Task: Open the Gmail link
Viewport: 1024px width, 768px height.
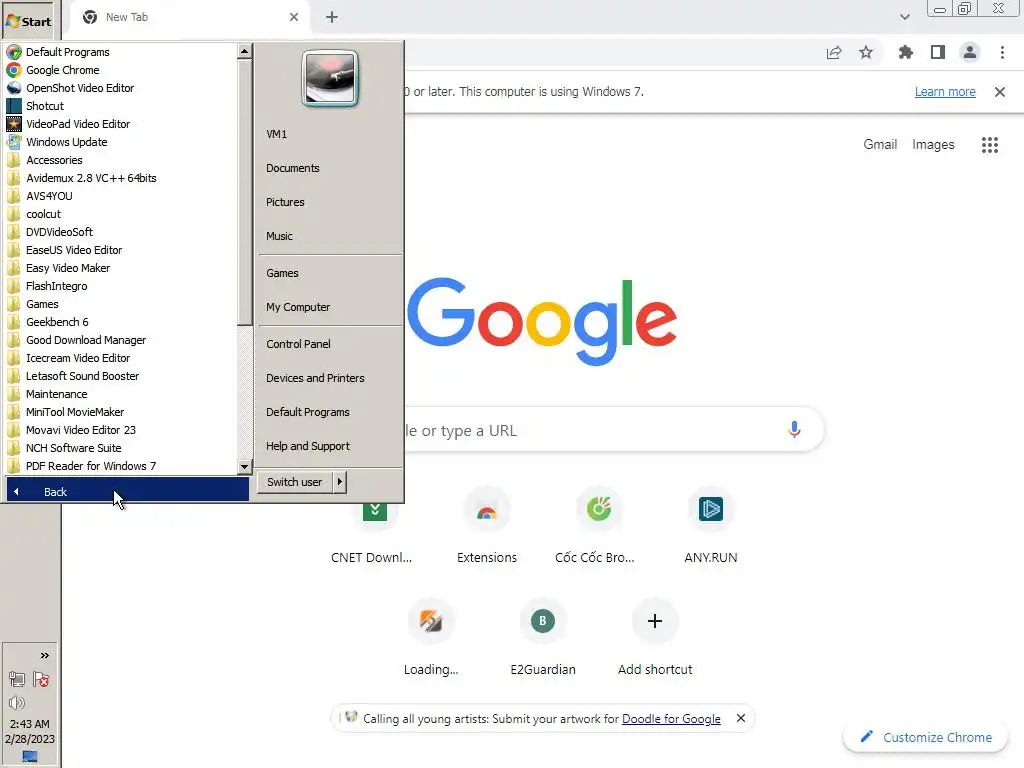Action: [880, 144]
